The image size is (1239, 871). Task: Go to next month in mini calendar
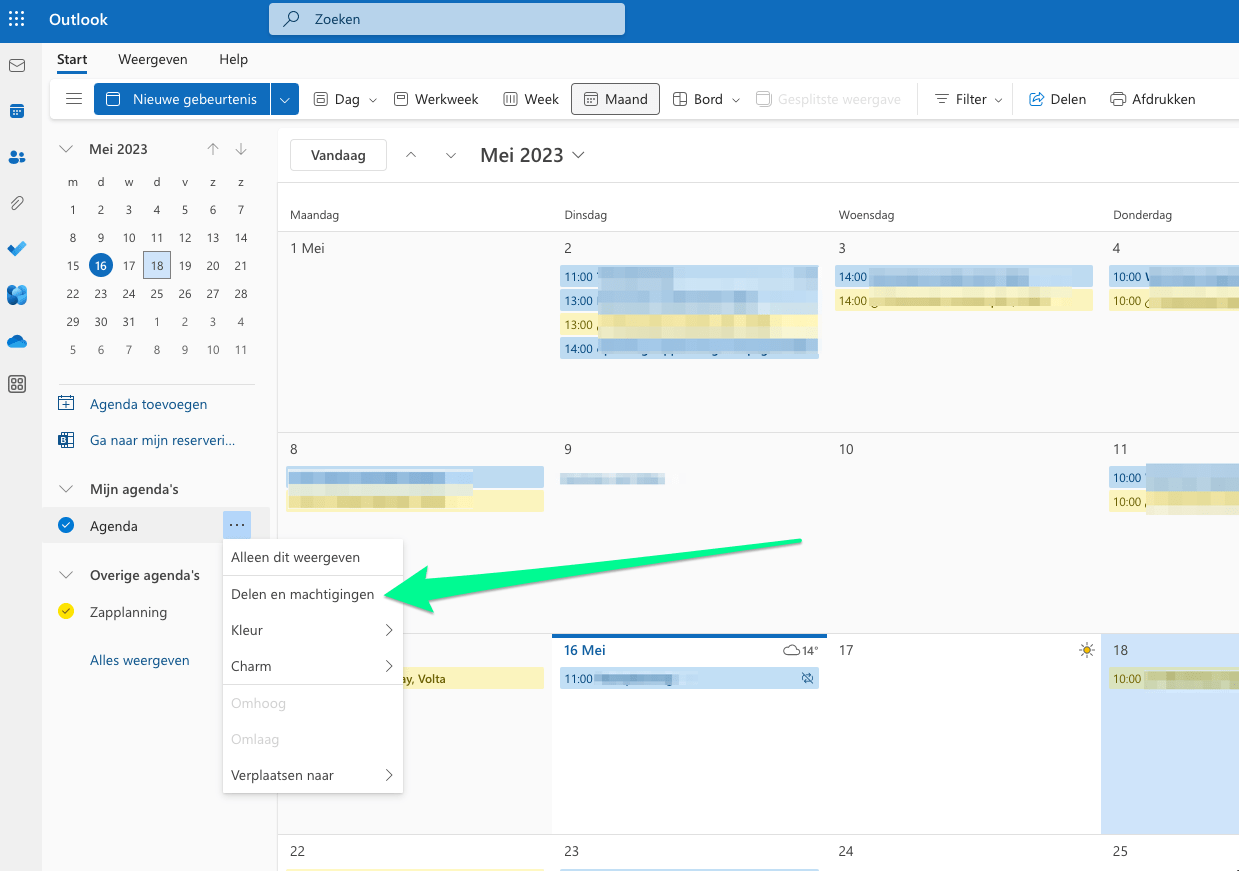click(241, 149)
